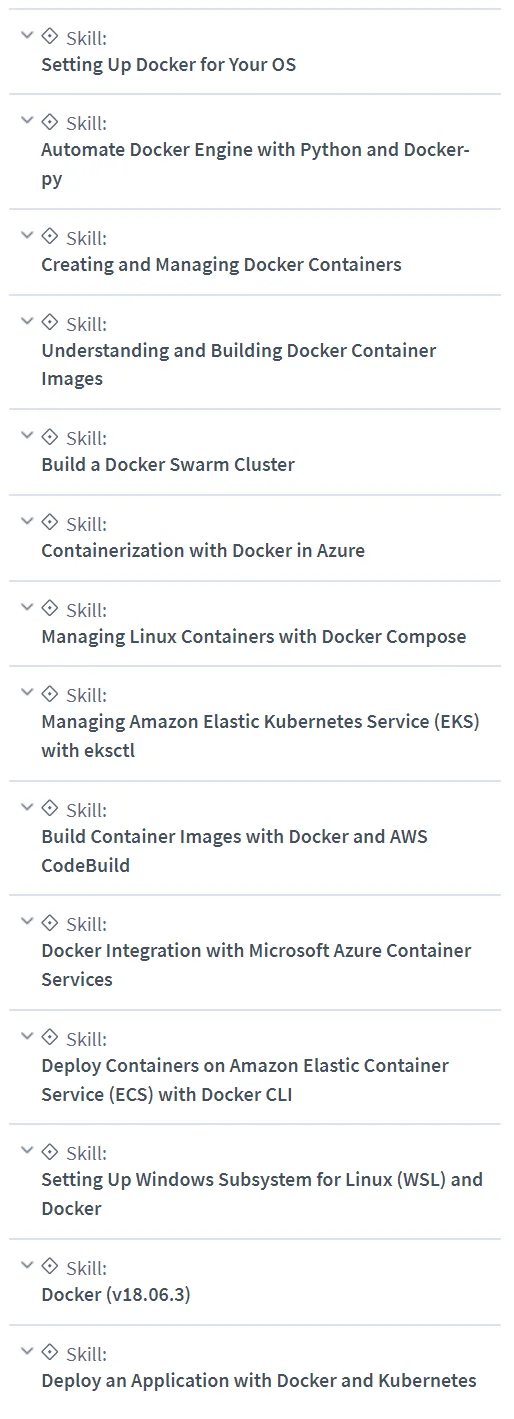
Task: Select Containerization with Docker in Azure title
Action: (x=203, y=551)
